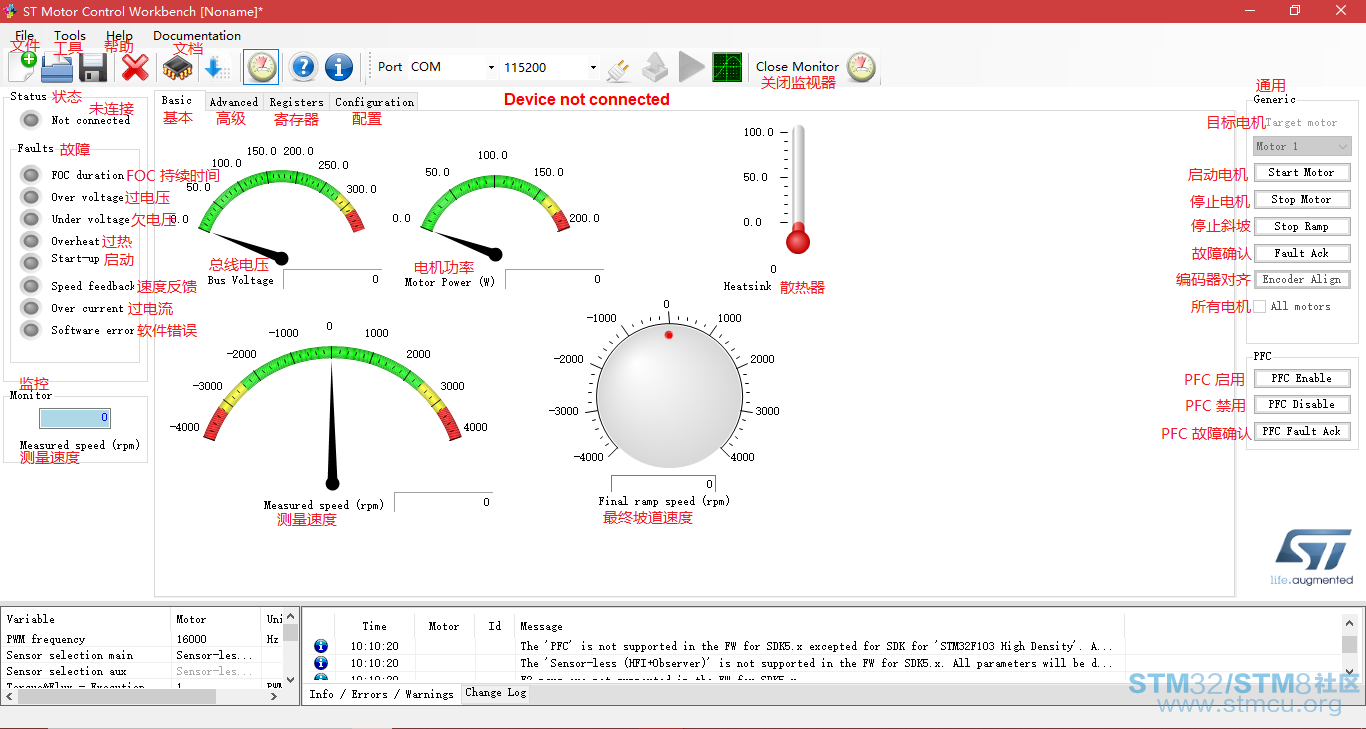
Task: Click the PFC Disable button
Action: click(x=1302, y=405)
